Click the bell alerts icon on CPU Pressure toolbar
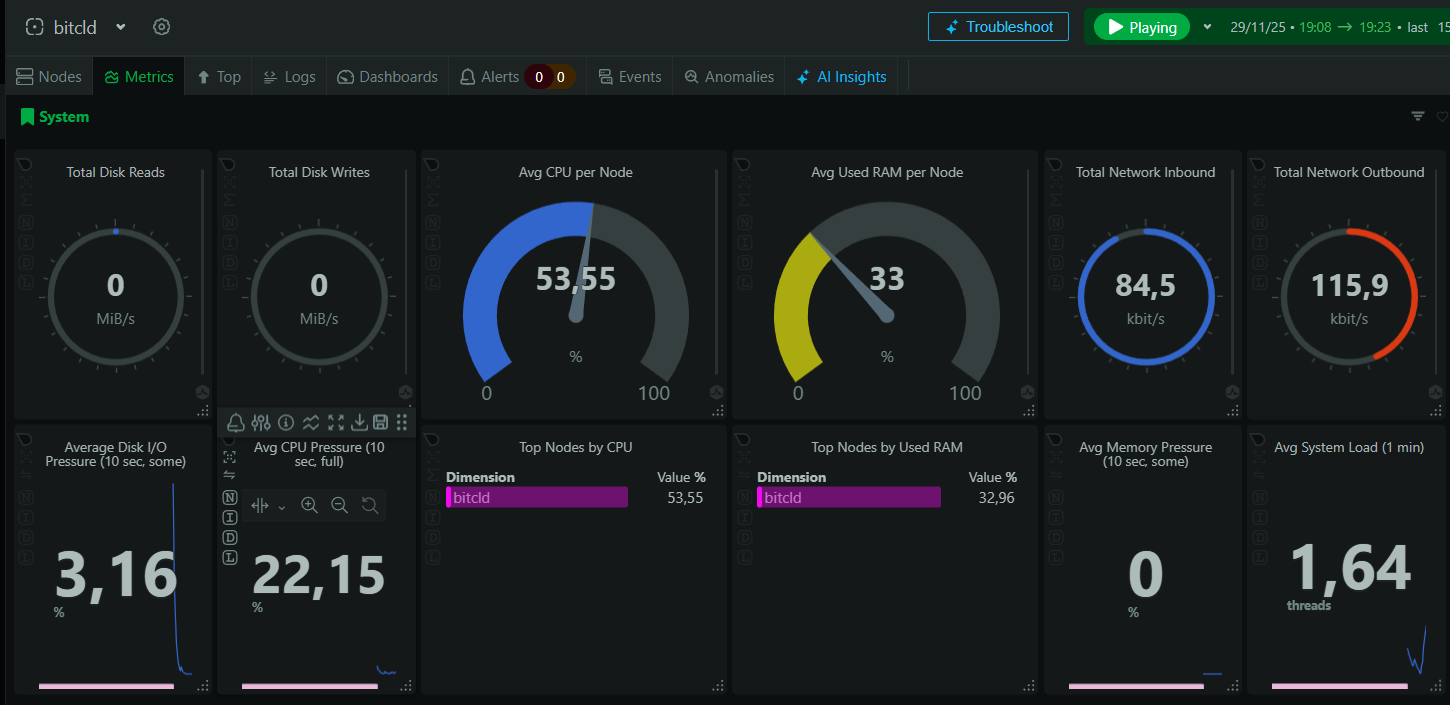This screenshot has height=705, width=1450. pos(236,422)
